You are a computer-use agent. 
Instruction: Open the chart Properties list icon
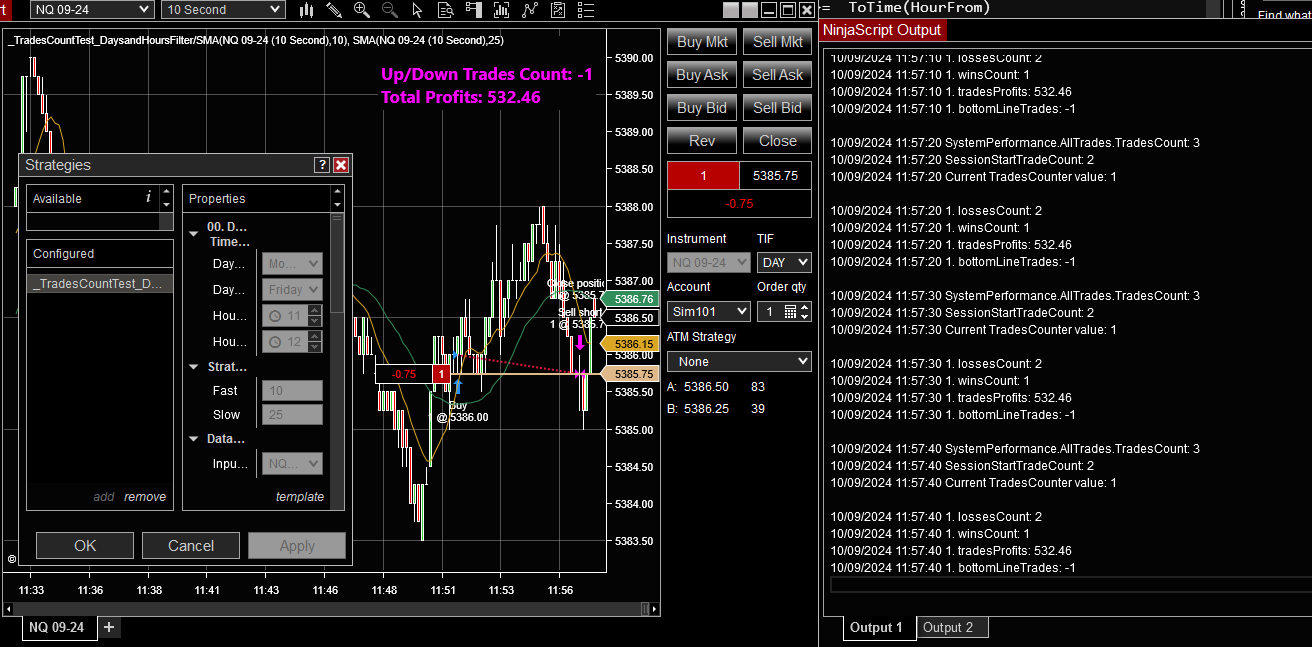pyautogui.click(x=585, y=11)
